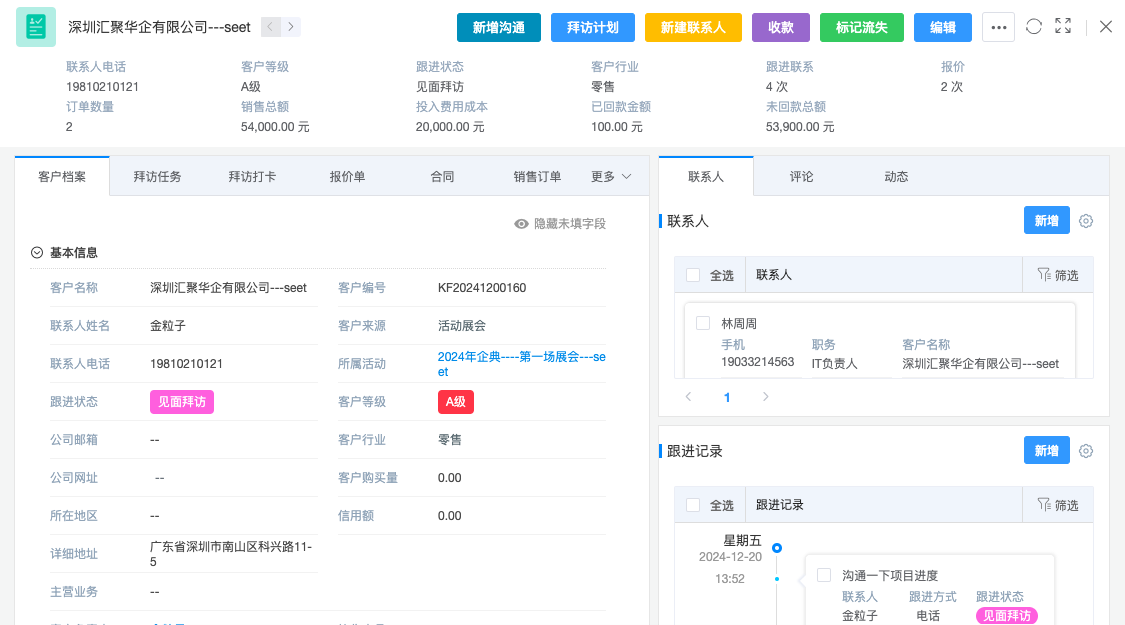The height and width of the screenshot is (625, 1125).
Task: Select the checkbox for contact 林周周
Action: click(x=703, y=323)
